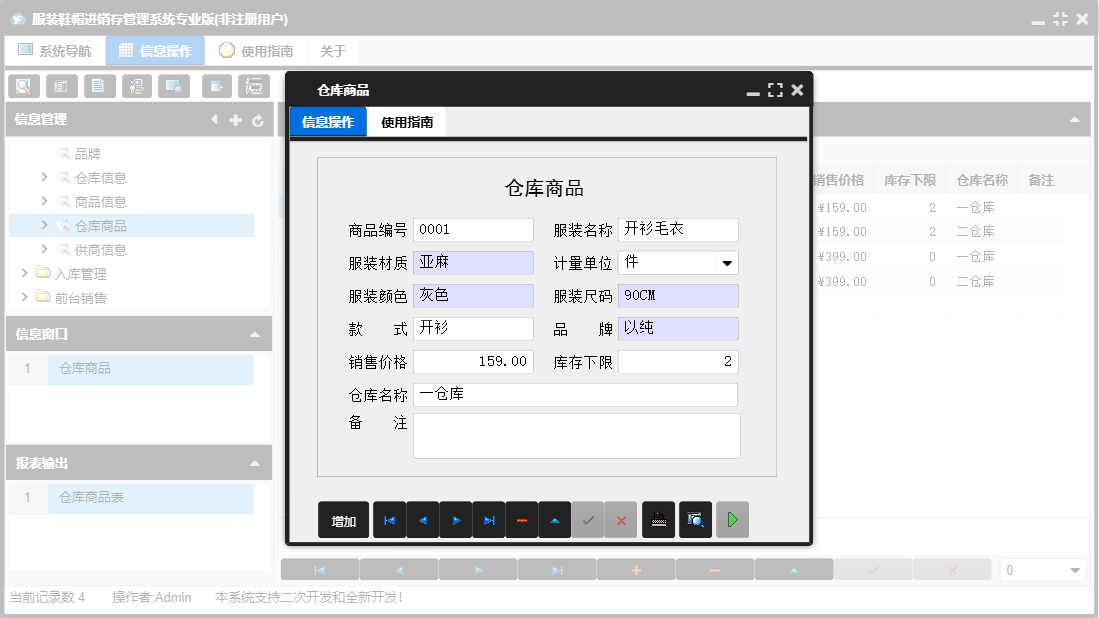Click the previous record arrow icon
The height and width of the screenshot is (618, 1099).
tap(424, 519)
